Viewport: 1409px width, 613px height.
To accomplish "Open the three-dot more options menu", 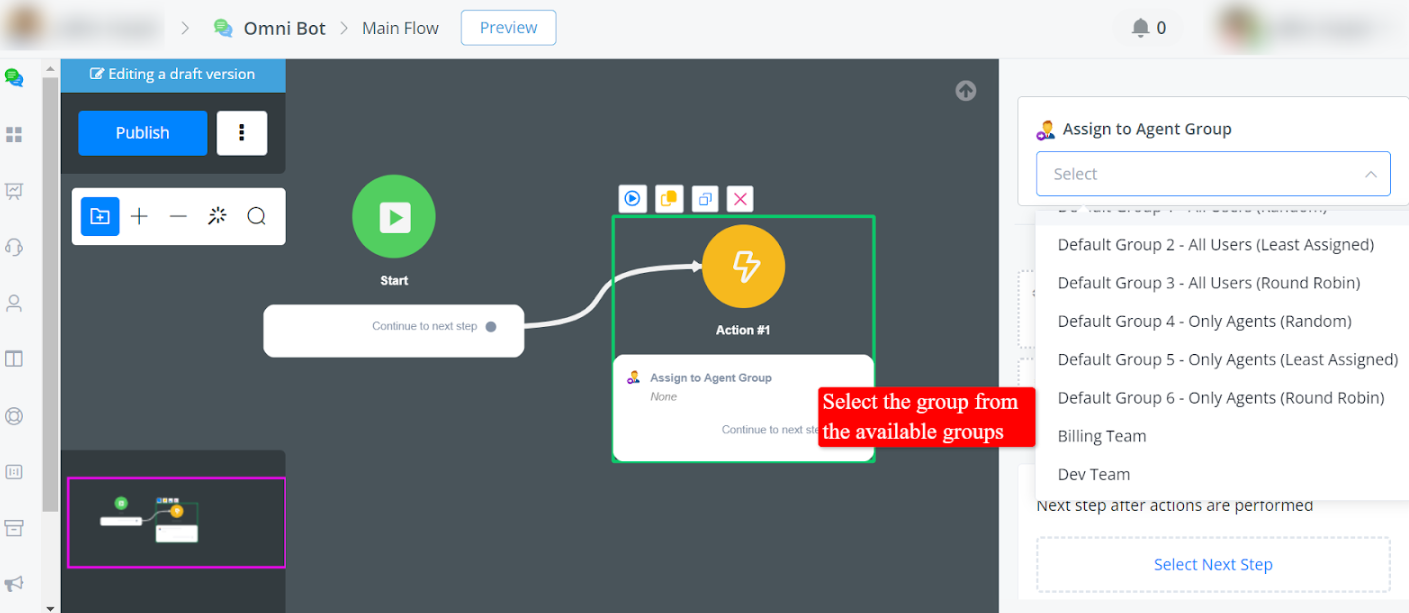I will pyautogui.click(x=242, y=133).
